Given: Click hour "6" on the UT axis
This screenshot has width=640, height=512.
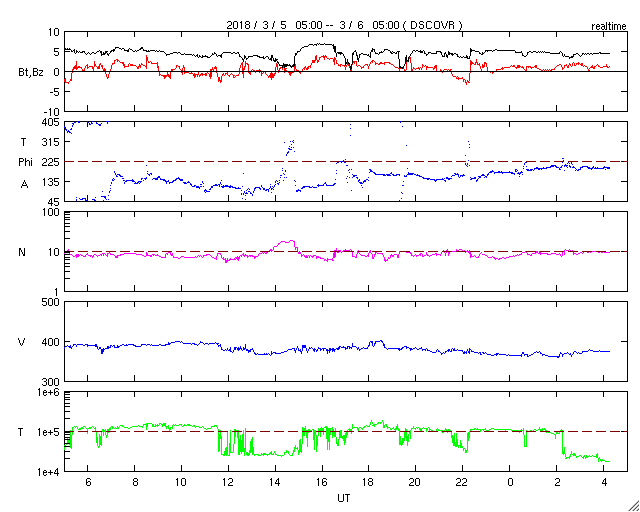Looking at the screenshot, I should click(x=88, y=482).
